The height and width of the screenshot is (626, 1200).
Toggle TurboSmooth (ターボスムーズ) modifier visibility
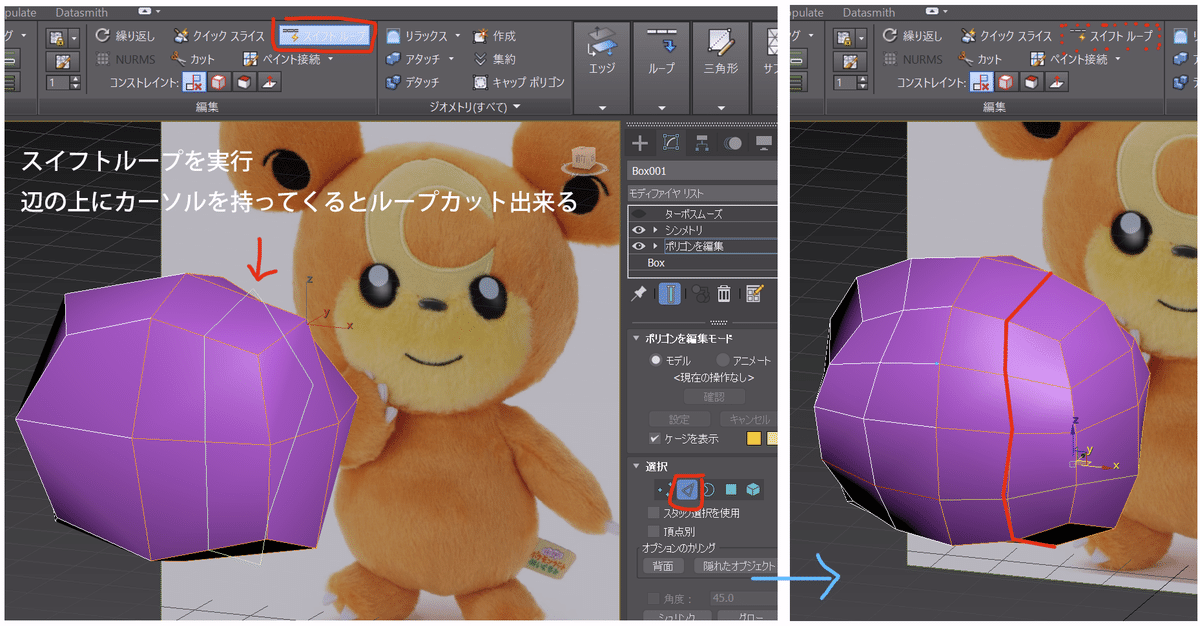click(638, 214)
